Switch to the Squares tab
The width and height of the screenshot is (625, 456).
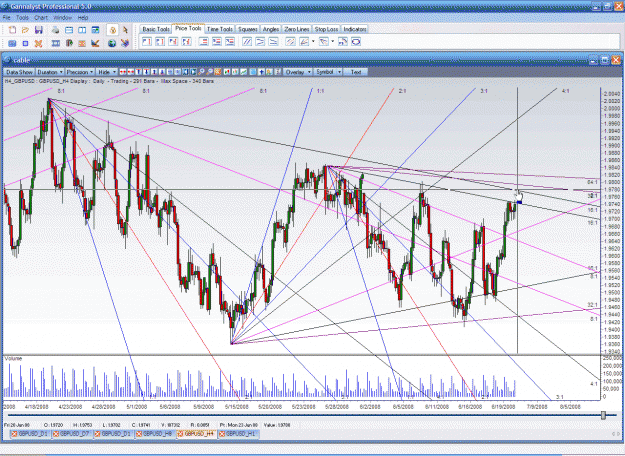click(x=248, y=29)
